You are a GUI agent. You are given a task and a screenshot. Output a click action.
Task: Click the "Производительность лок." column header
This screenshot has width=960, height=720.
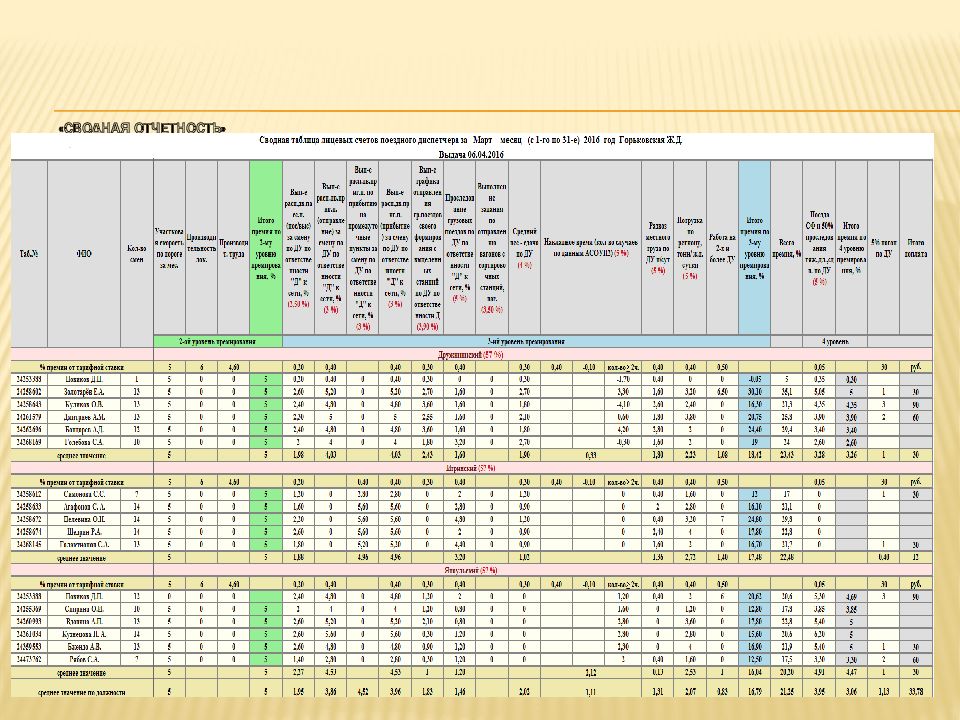201,249
